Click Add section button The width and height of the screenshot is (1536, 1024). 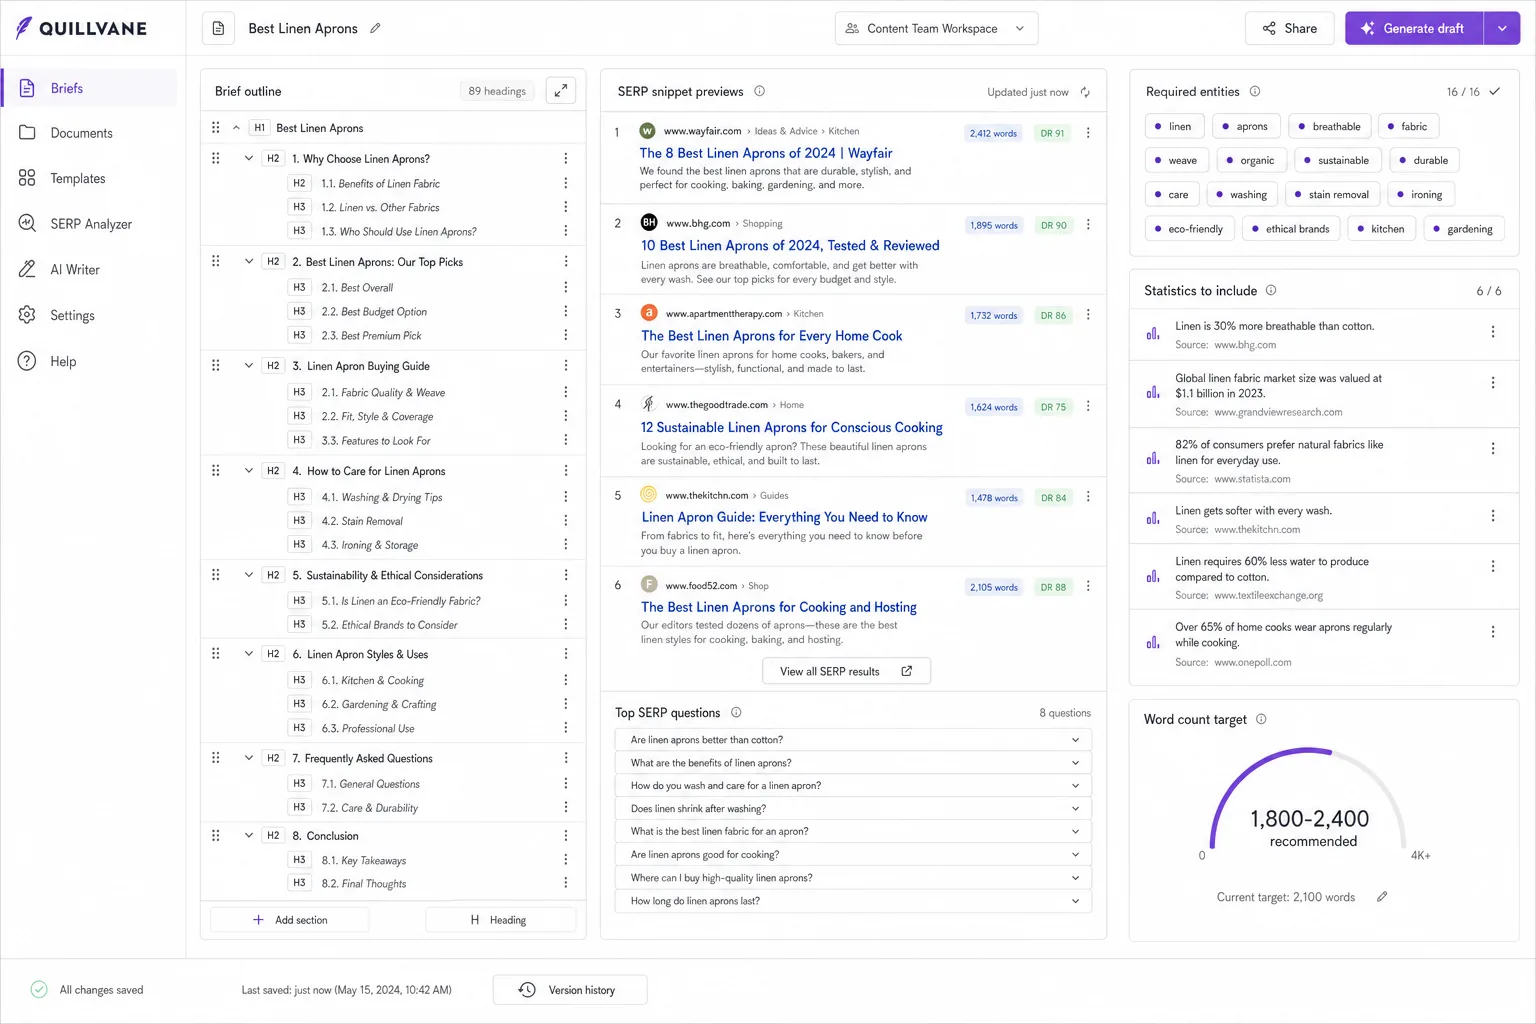pyautogui.click(x=290, y=920)
